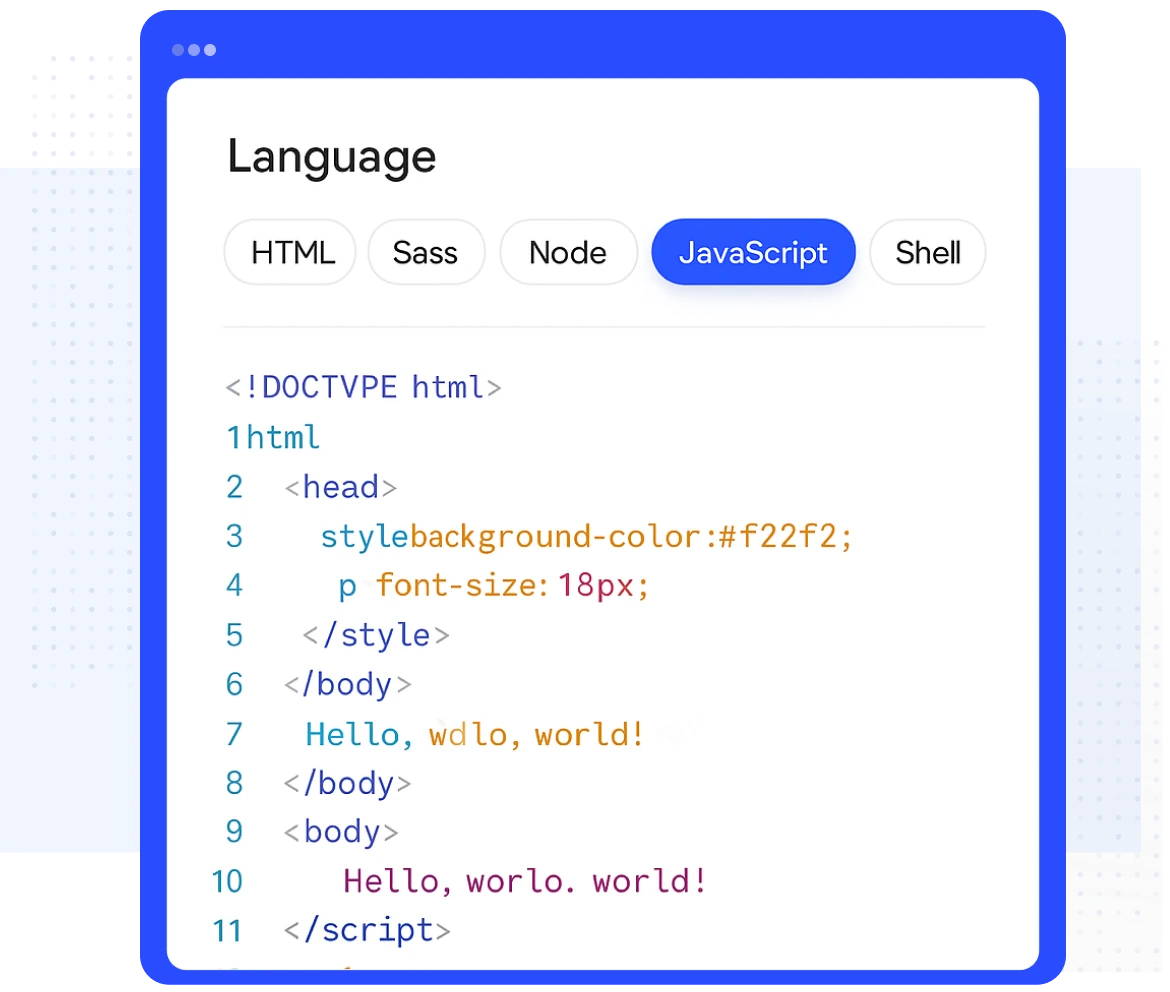Image resolution: width=1170 pixels, height=992 pixels.
Task: Click line number 10 in the gutter
Action: [227, 881]
